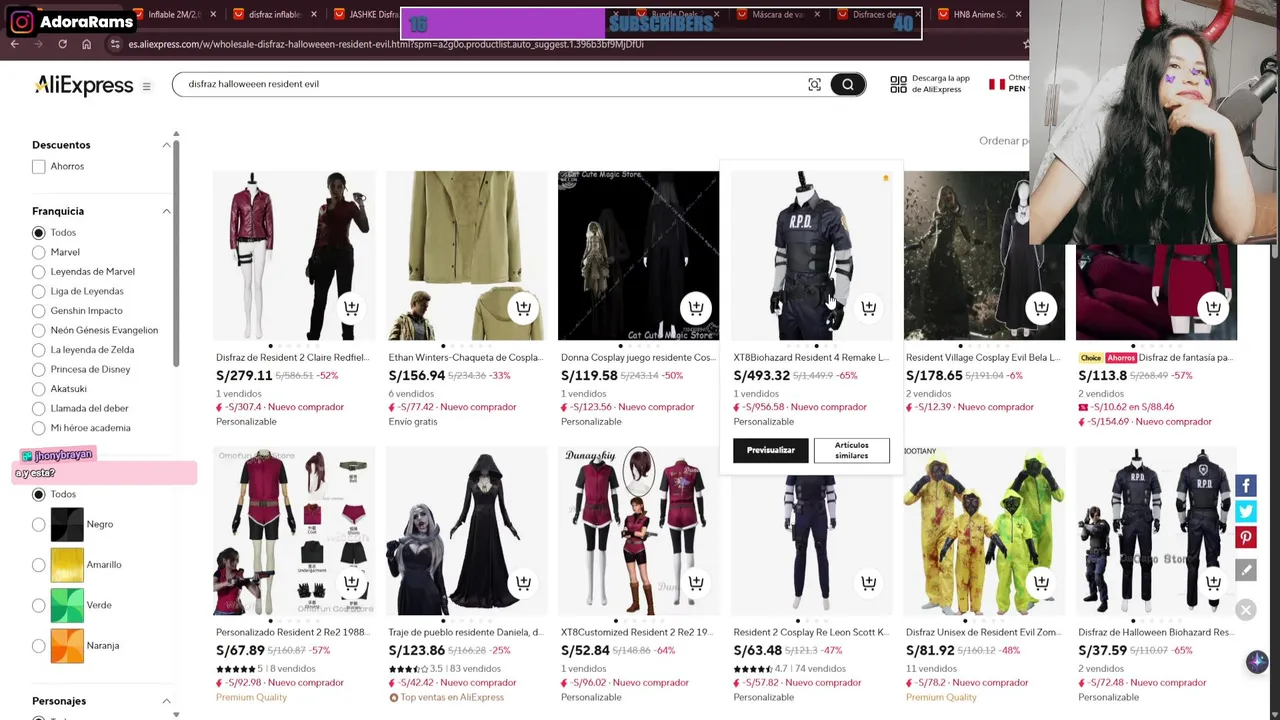Add Ethan Winters jacket to cart
The image size is (1280, 720).
[523, 308]
